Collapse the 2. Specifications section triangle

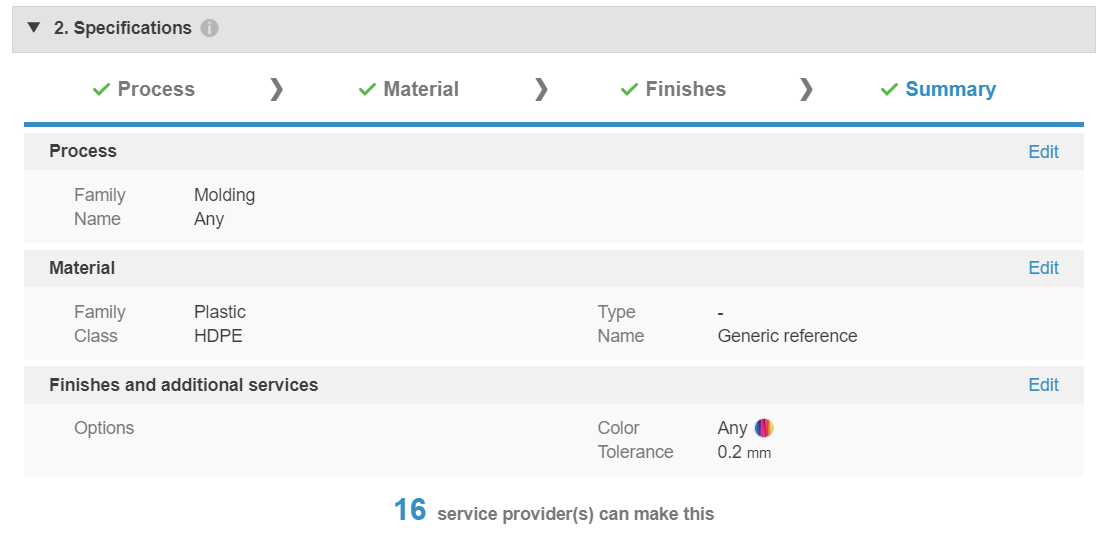tap(33, 28)
